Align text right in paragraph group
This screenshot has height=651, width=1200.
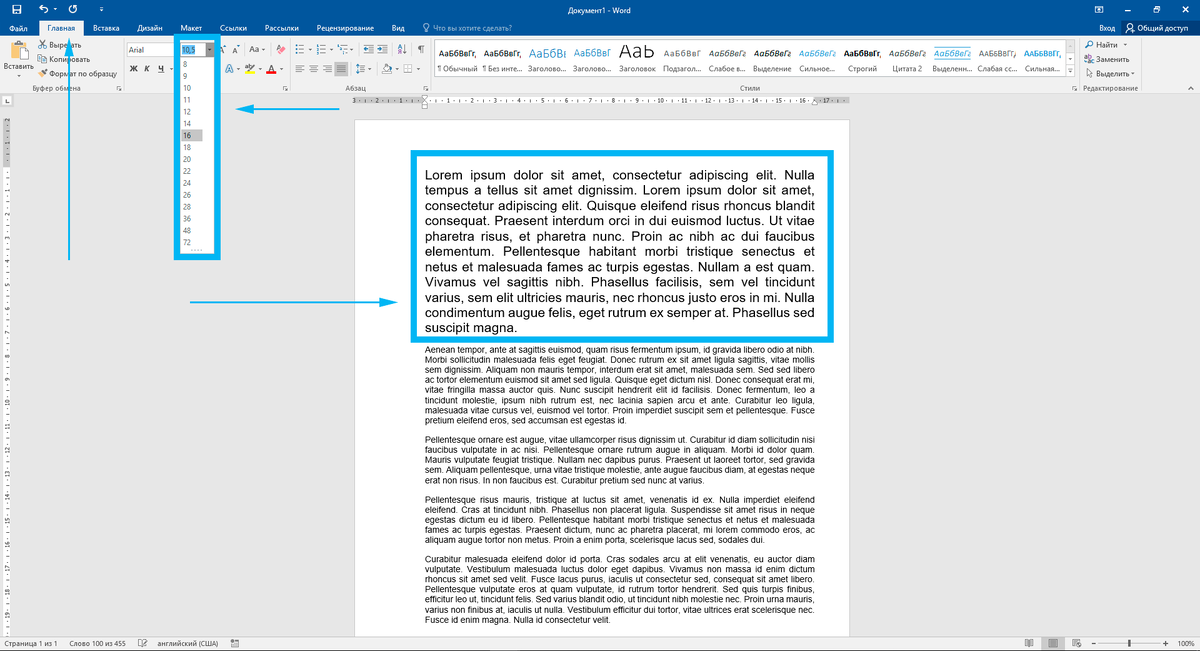click(327, 69)
